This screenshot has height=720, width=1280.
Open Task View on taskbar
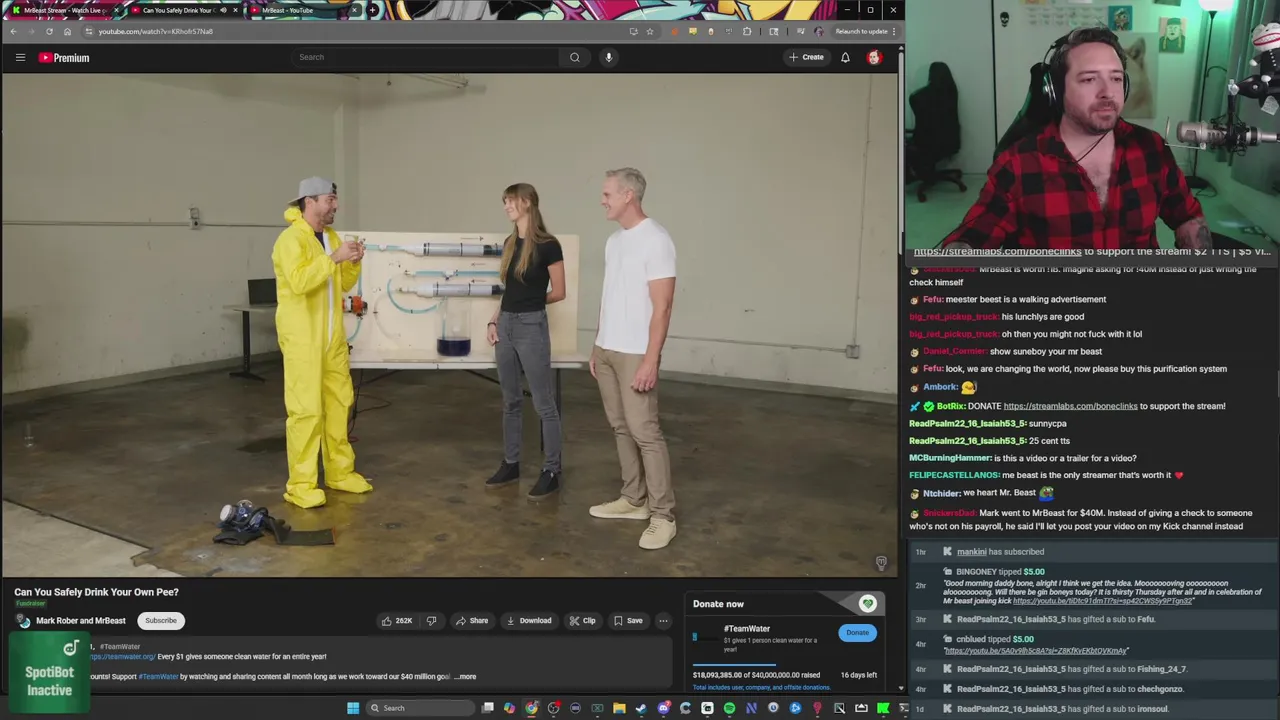click(487, 708)
